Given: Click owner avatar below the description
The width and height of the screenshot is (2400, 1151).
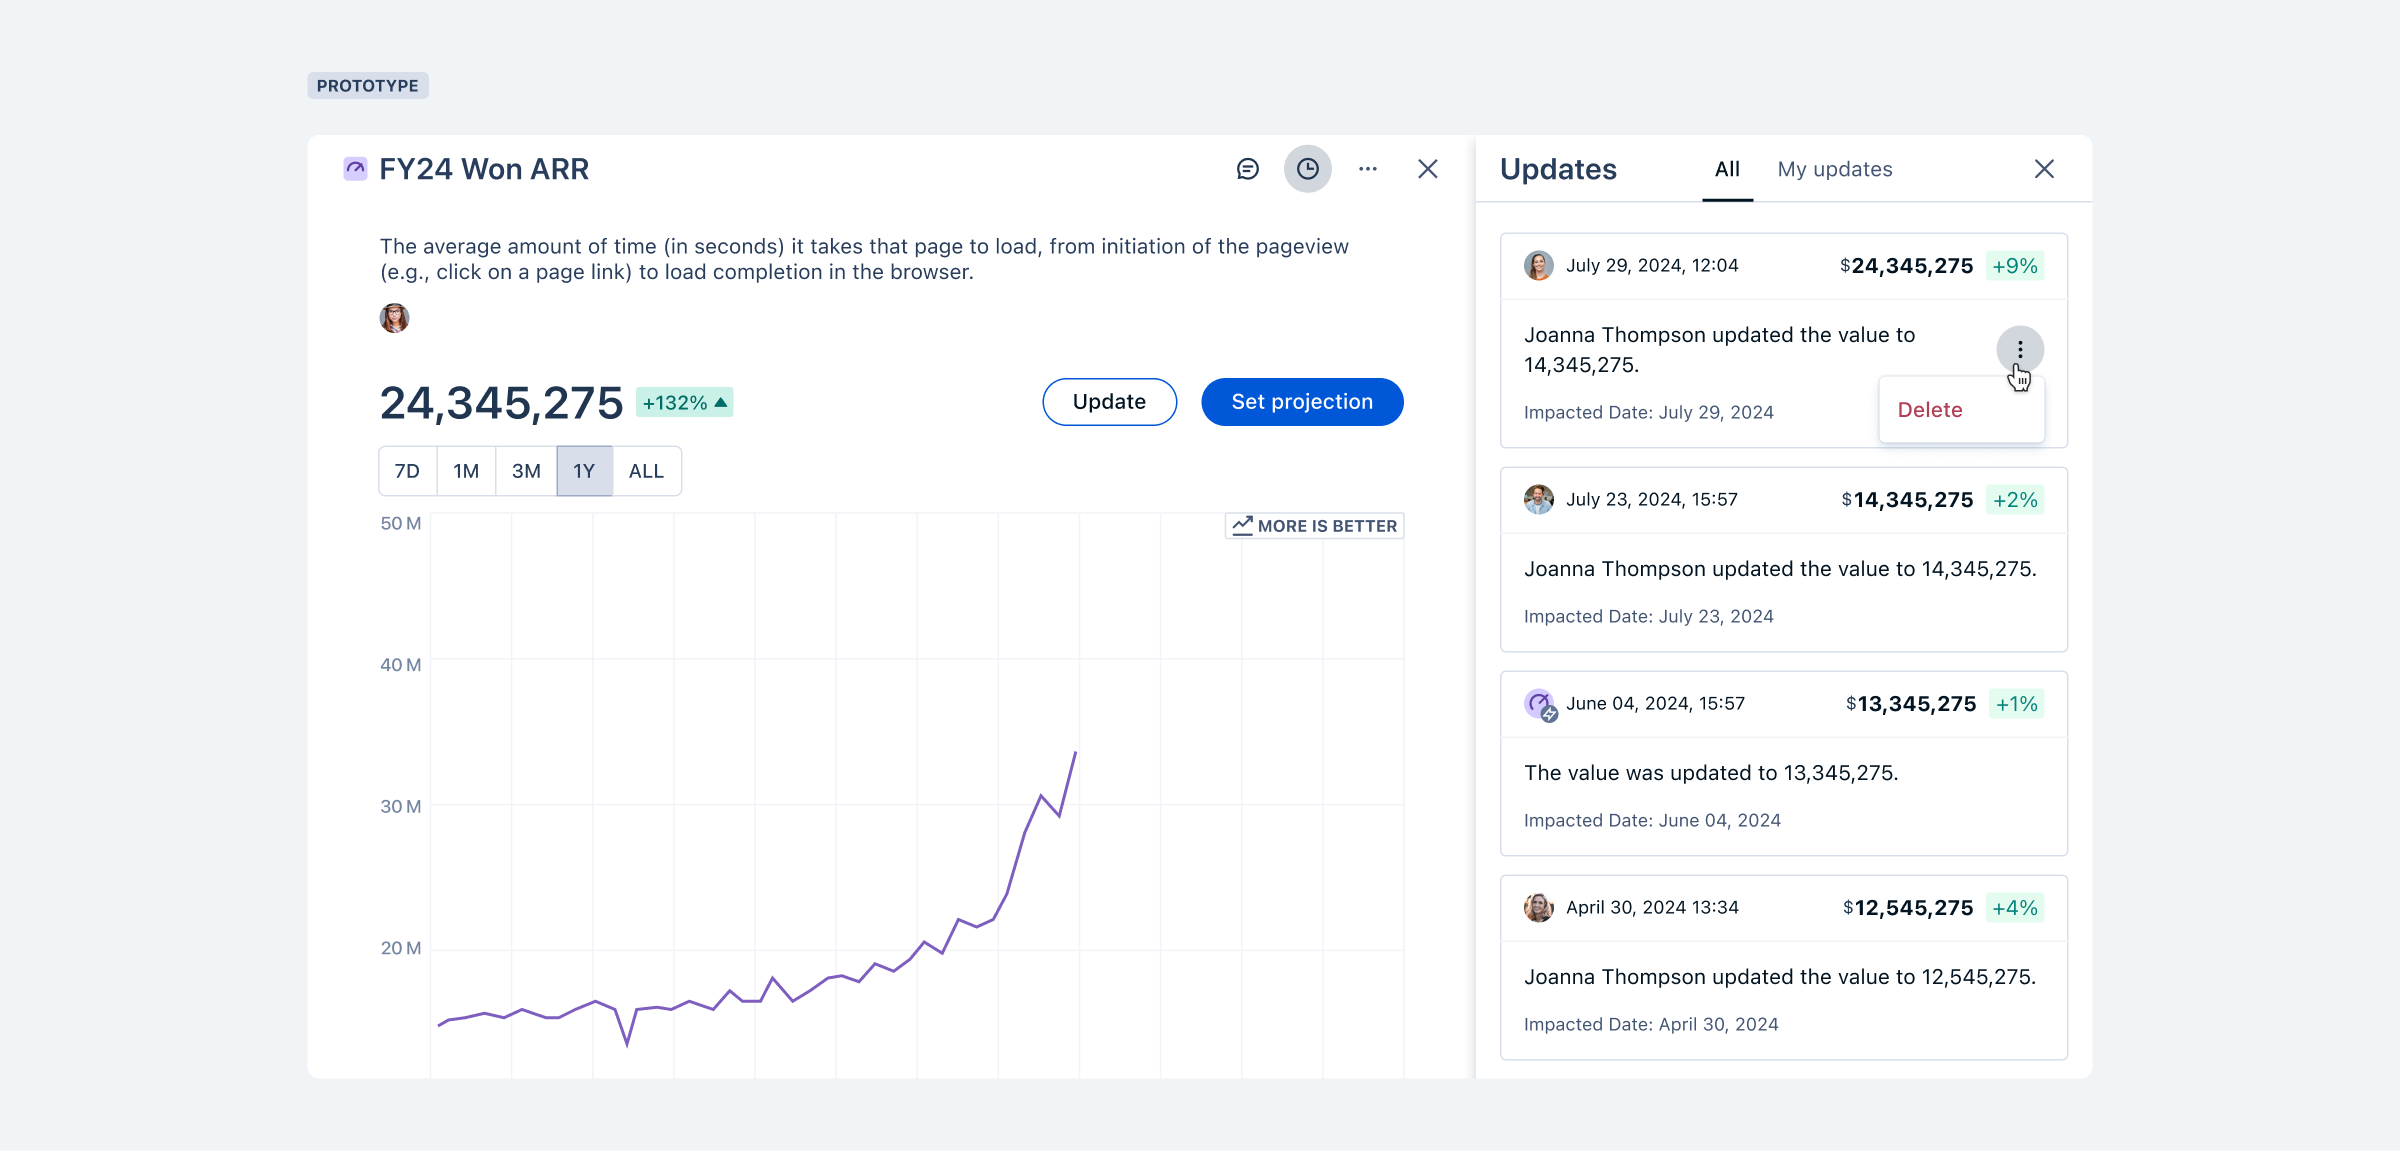Looking at the screenshot, I should (394, 318).
